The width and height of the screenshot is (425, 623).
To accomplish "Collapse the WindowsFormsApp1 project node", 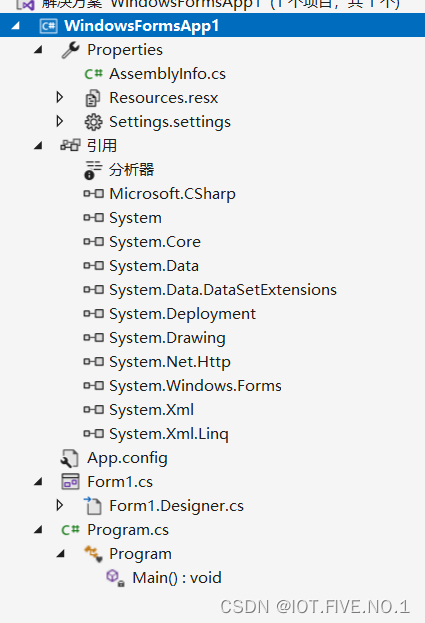I will (x=16, y=26).
